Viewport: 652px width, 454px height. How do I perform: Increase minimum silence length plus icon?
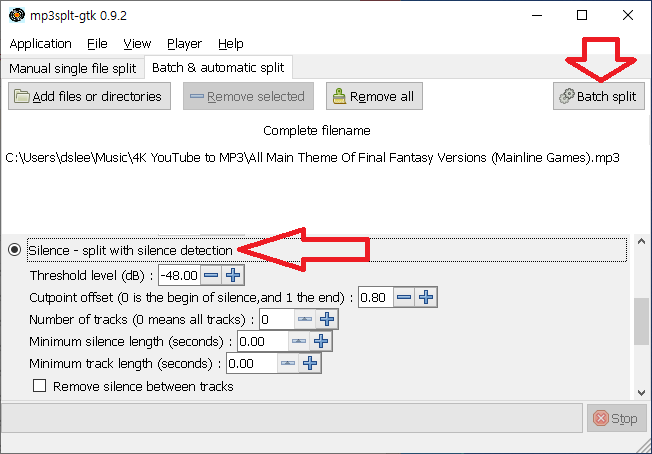point(321,341)
